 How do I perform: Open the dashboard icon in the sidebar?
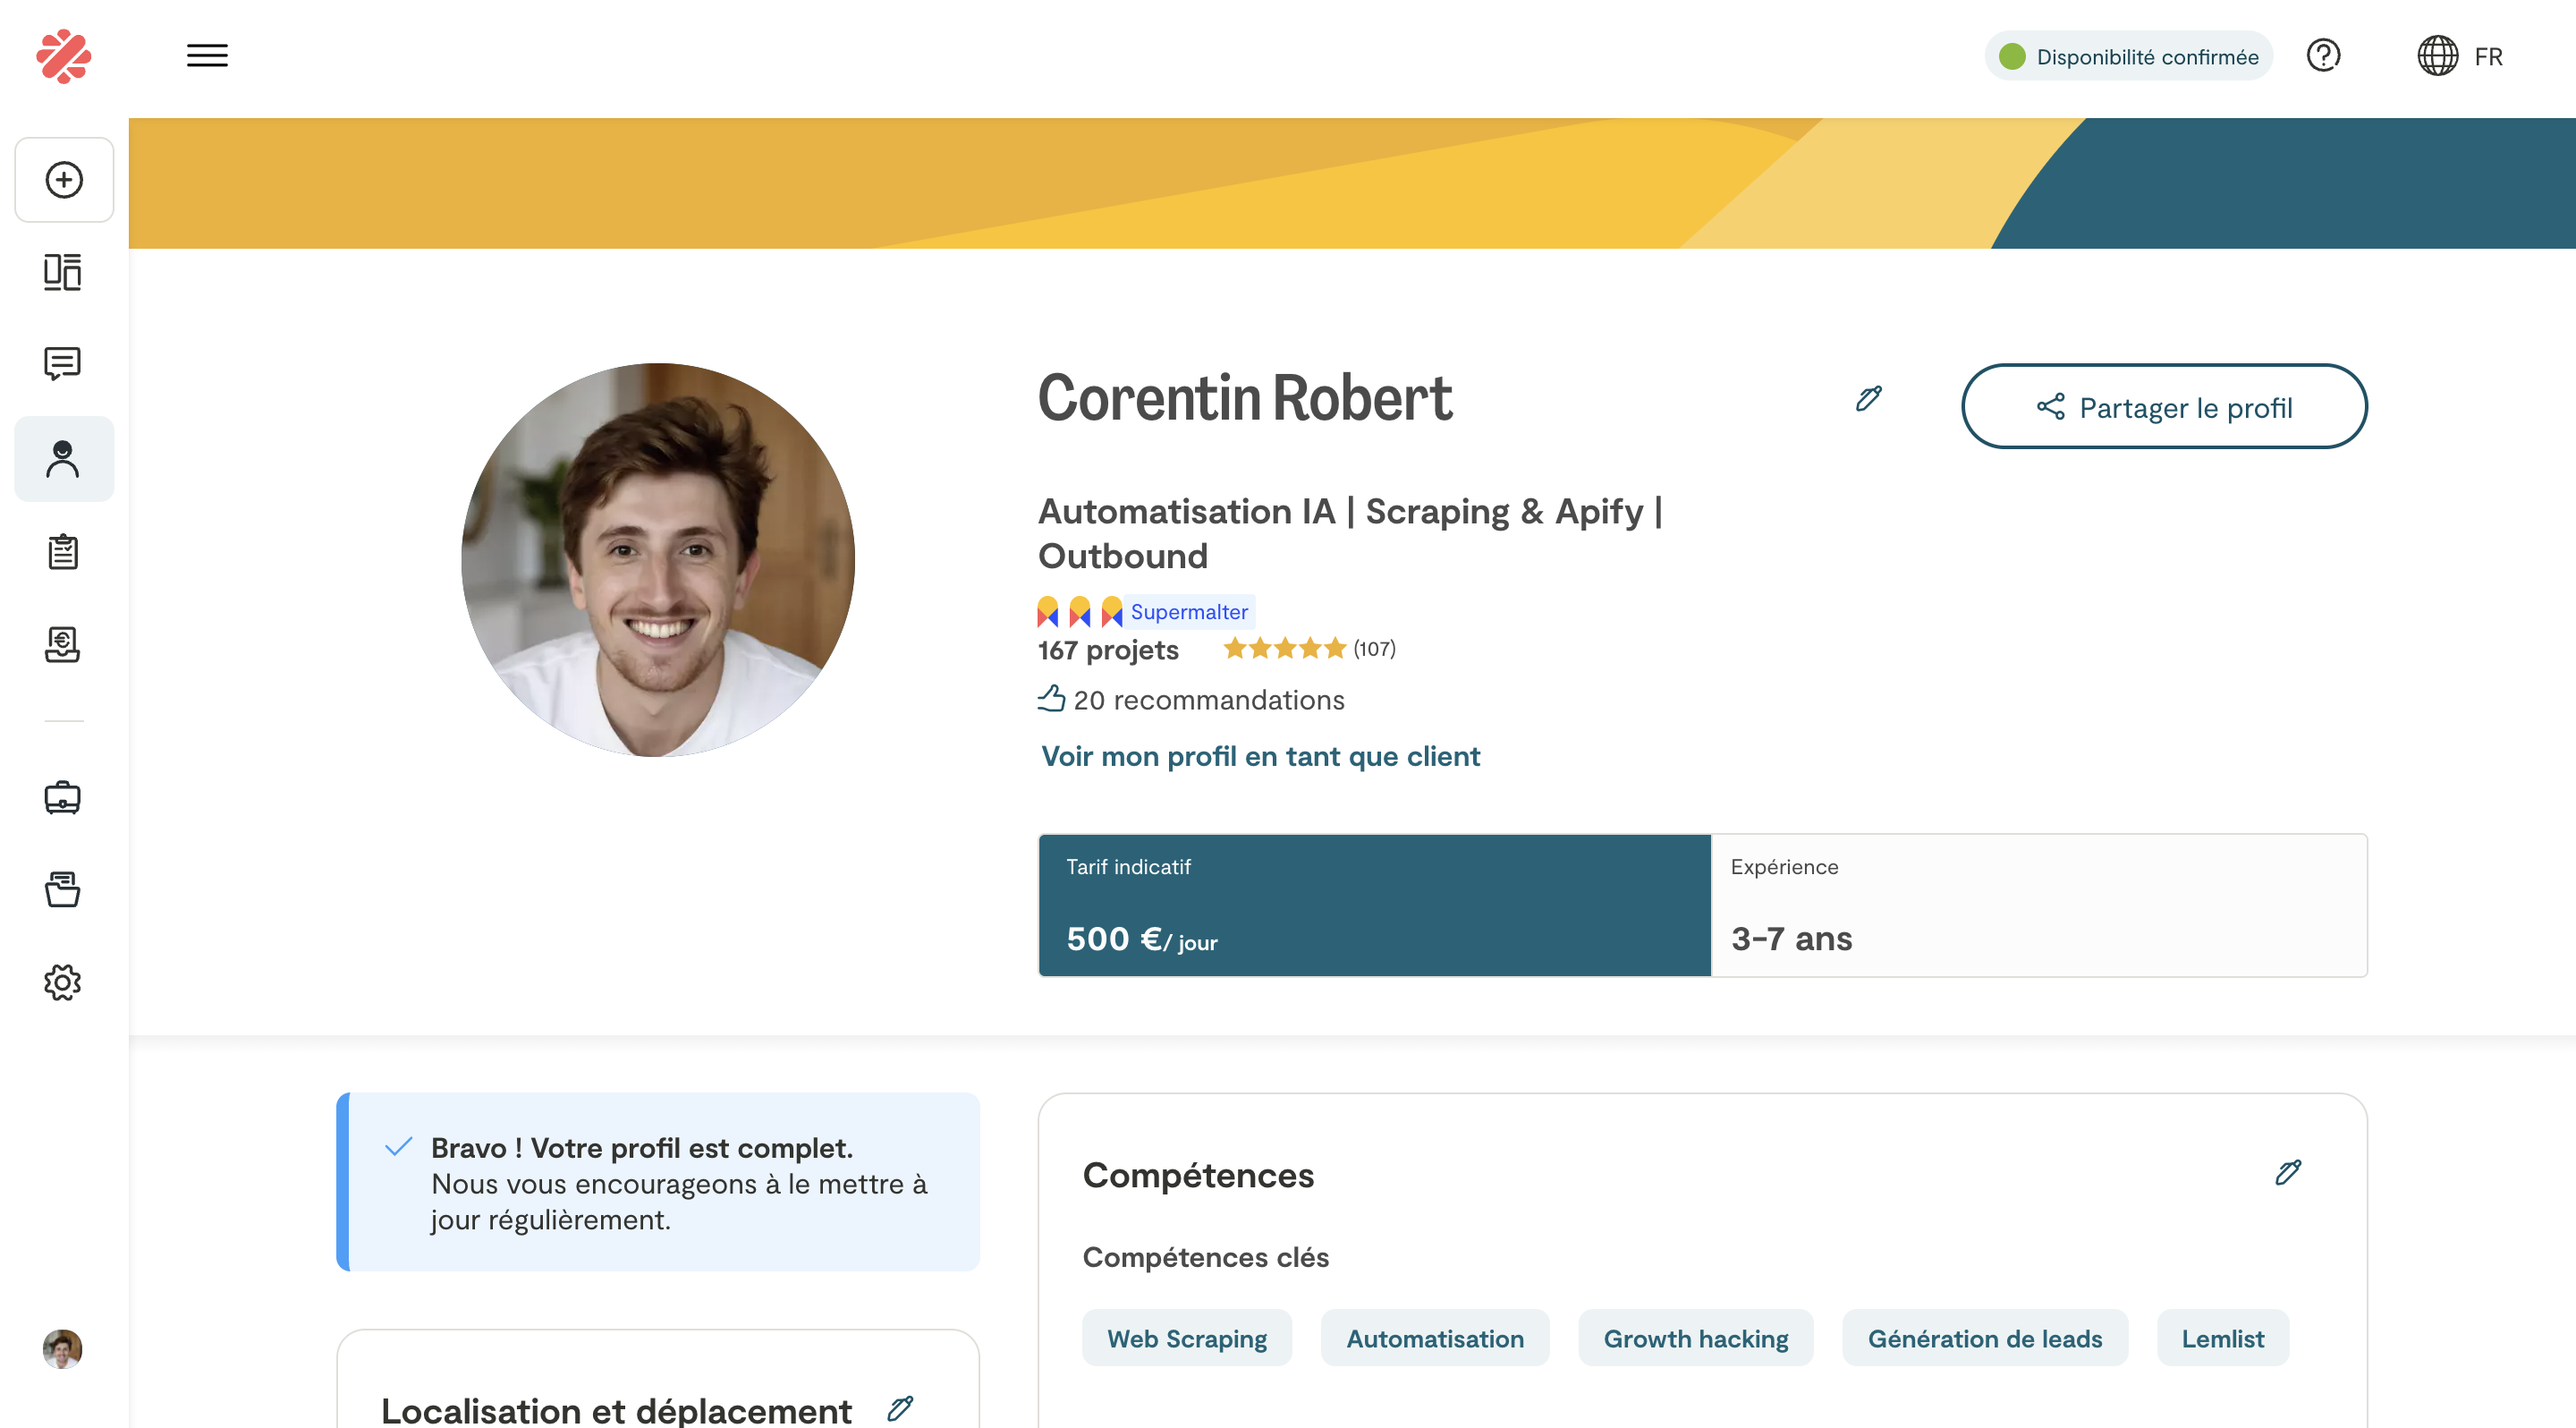point(63,272)
